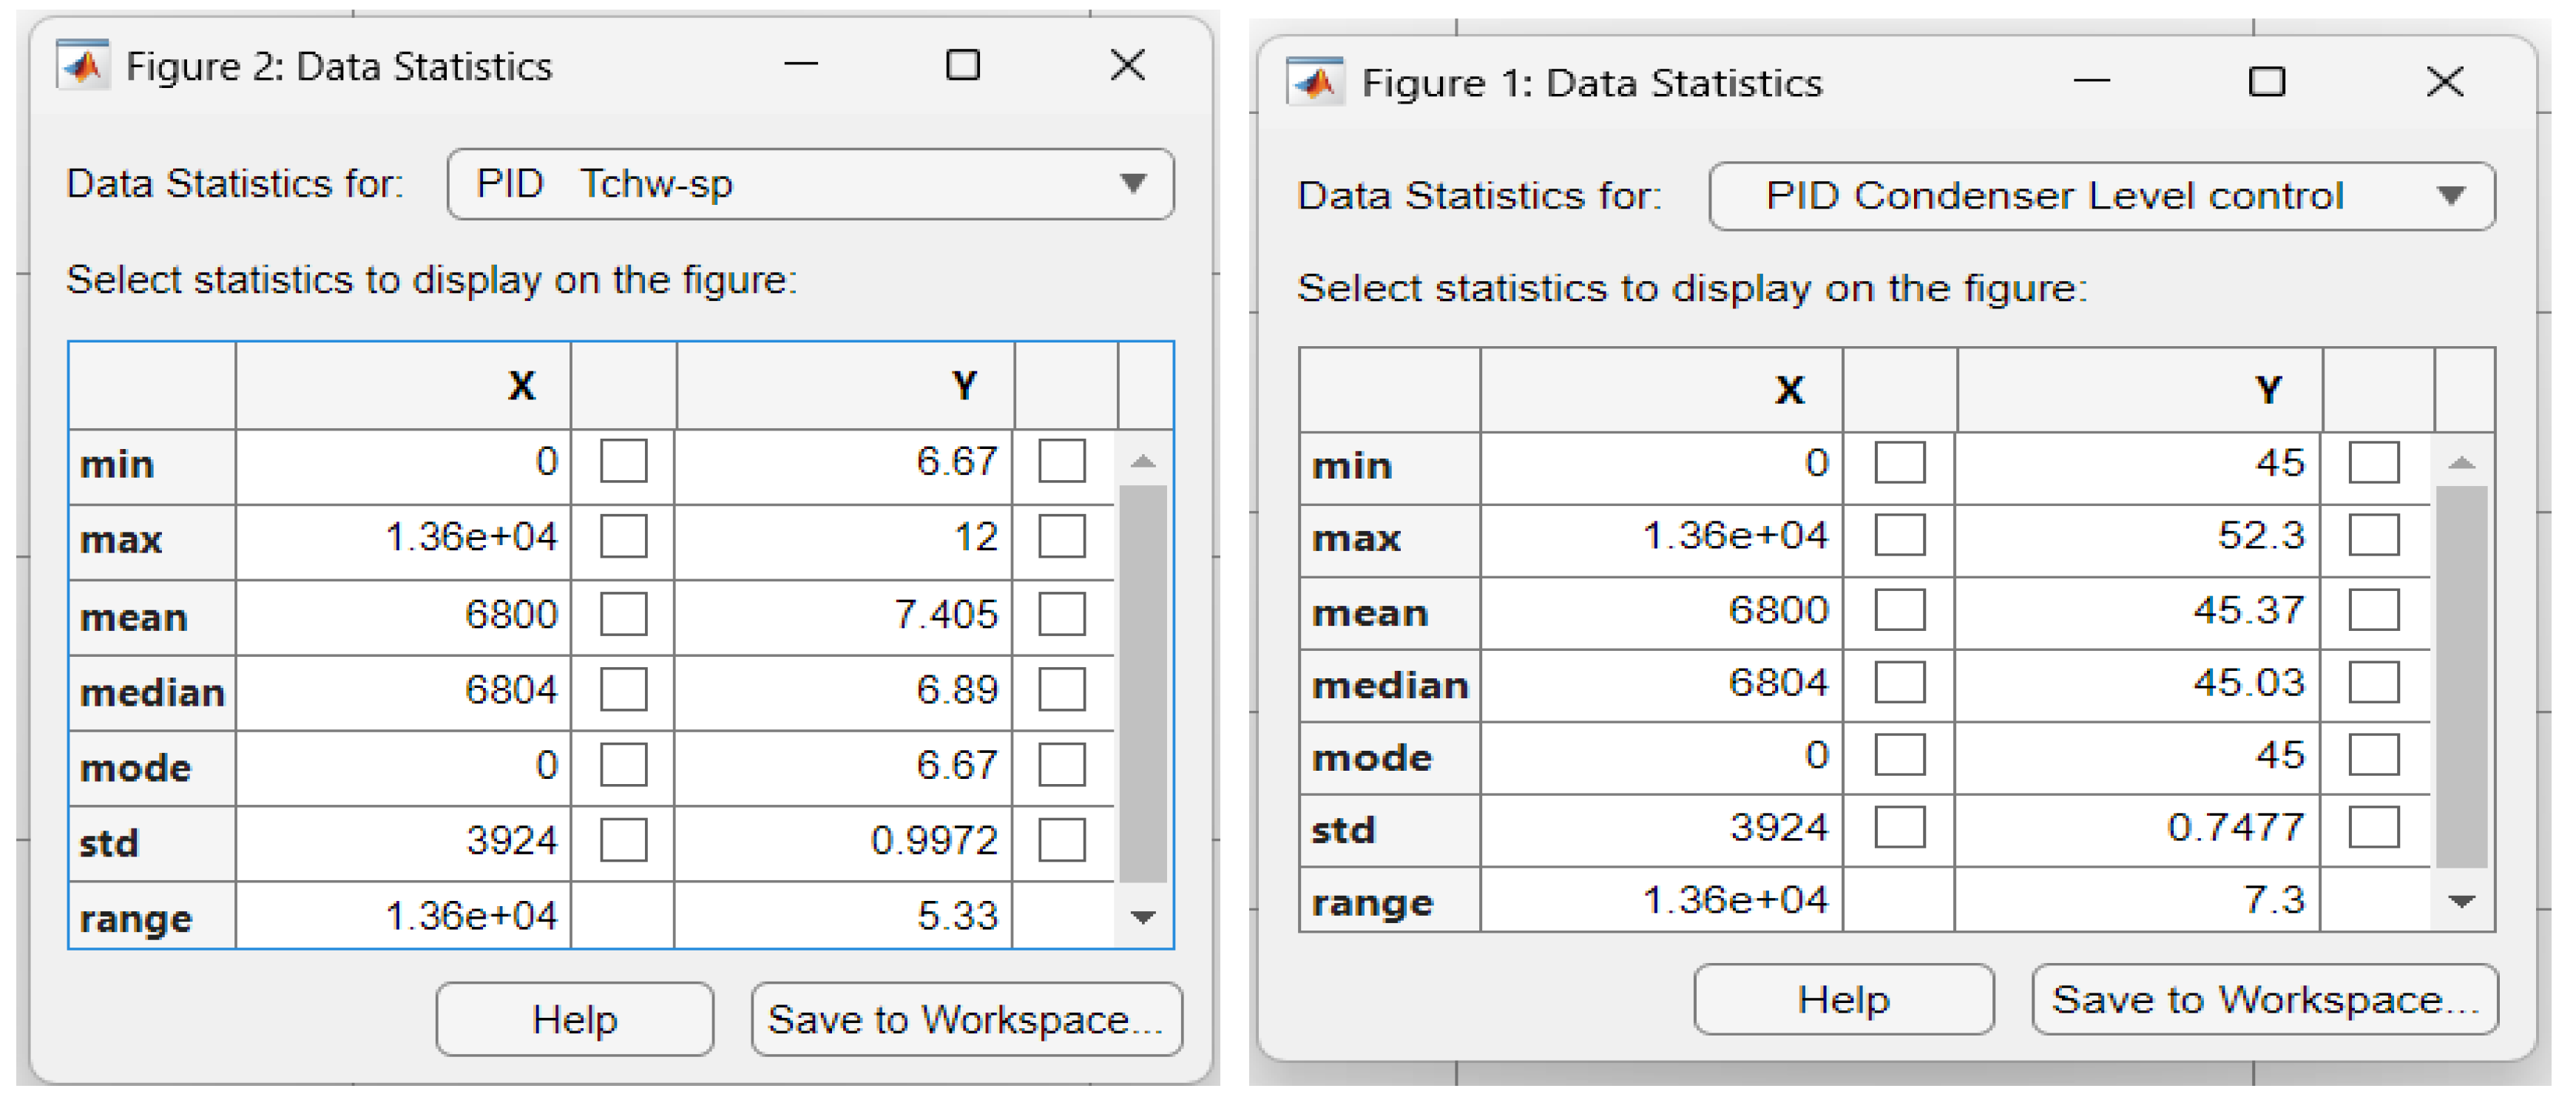Viewport: 2576px width, 1111px height.
Task: Maximize the Figure 1 Data Statistics window
Action: (2266, 81)
